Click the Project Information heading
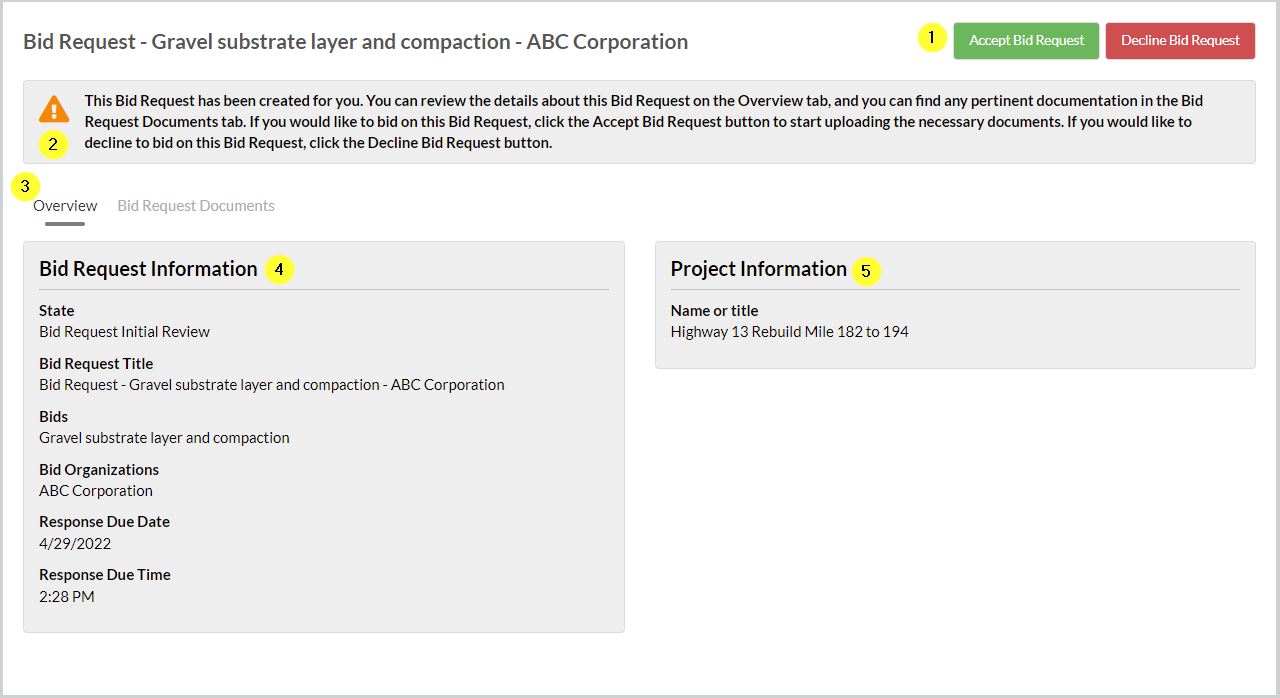 759,268
